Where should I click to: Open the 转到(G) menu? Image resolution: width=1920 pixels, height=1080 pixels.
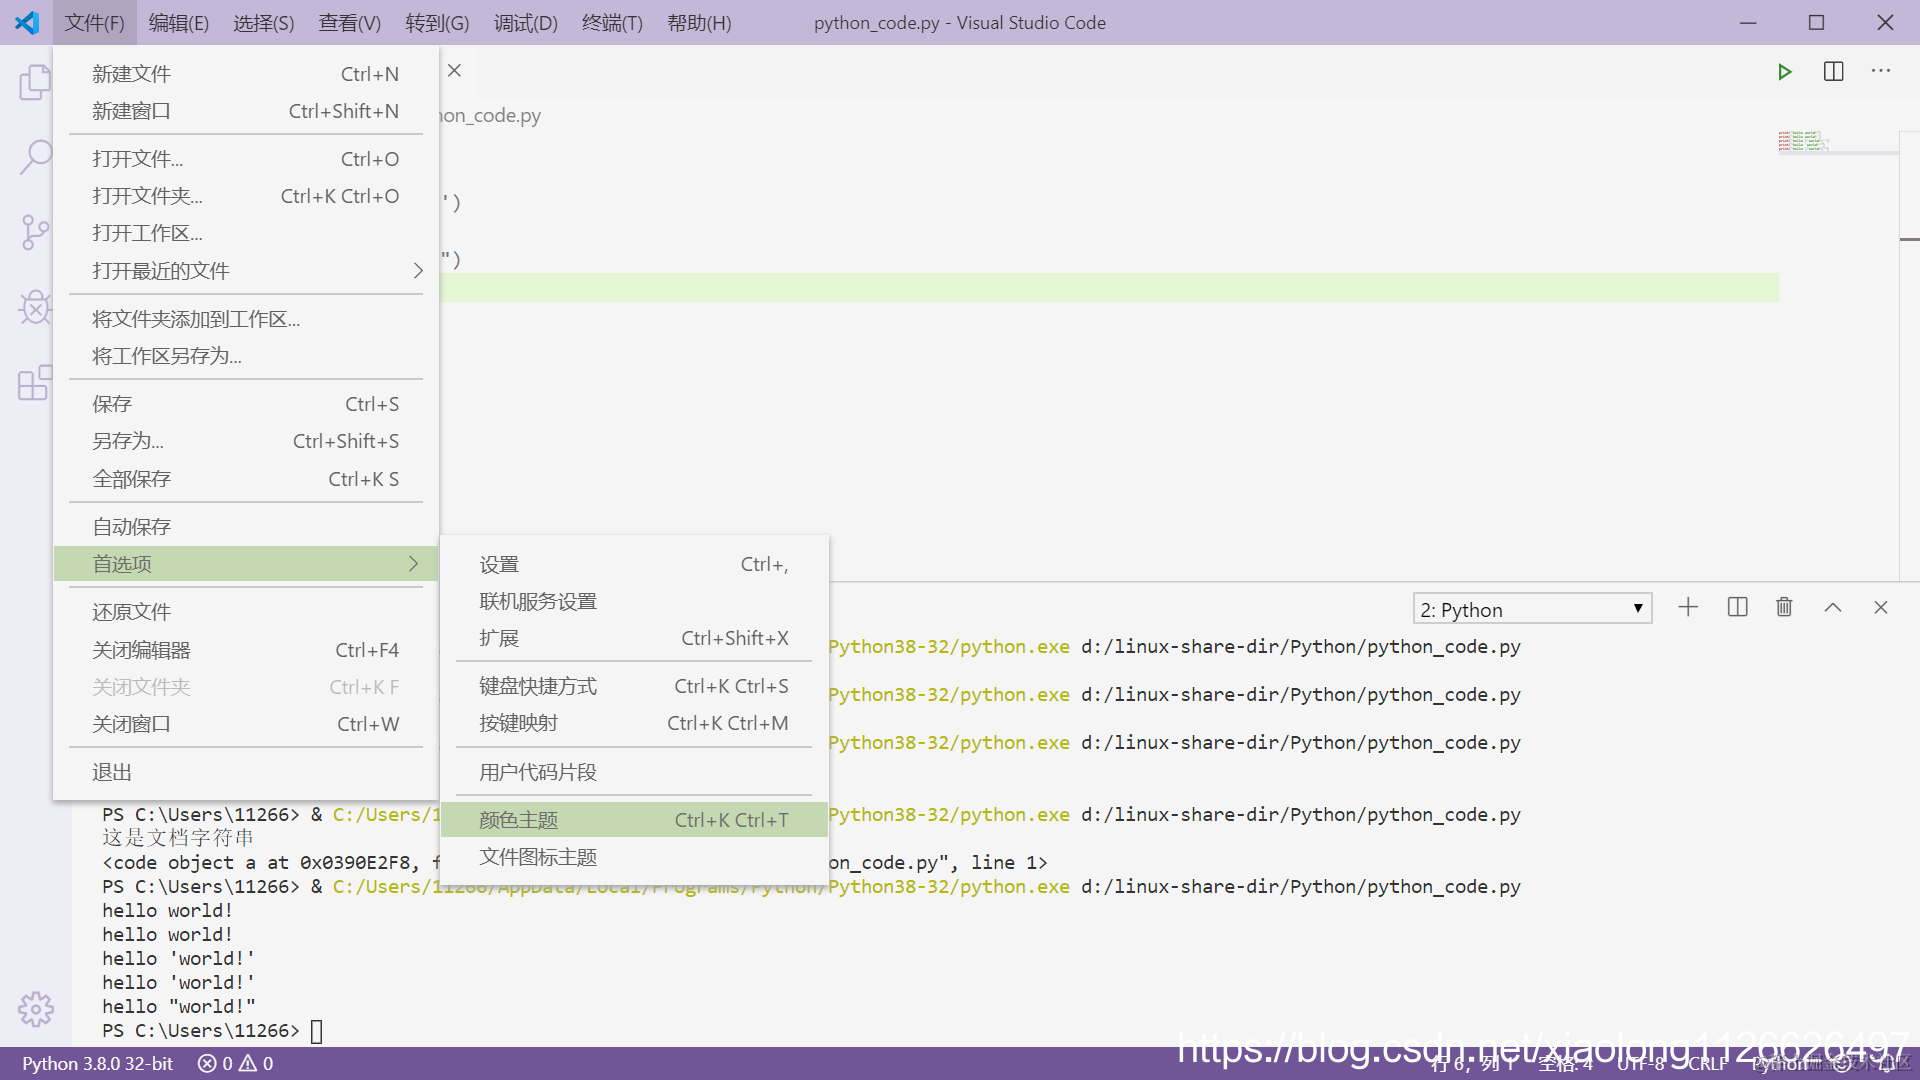[437, 22]
